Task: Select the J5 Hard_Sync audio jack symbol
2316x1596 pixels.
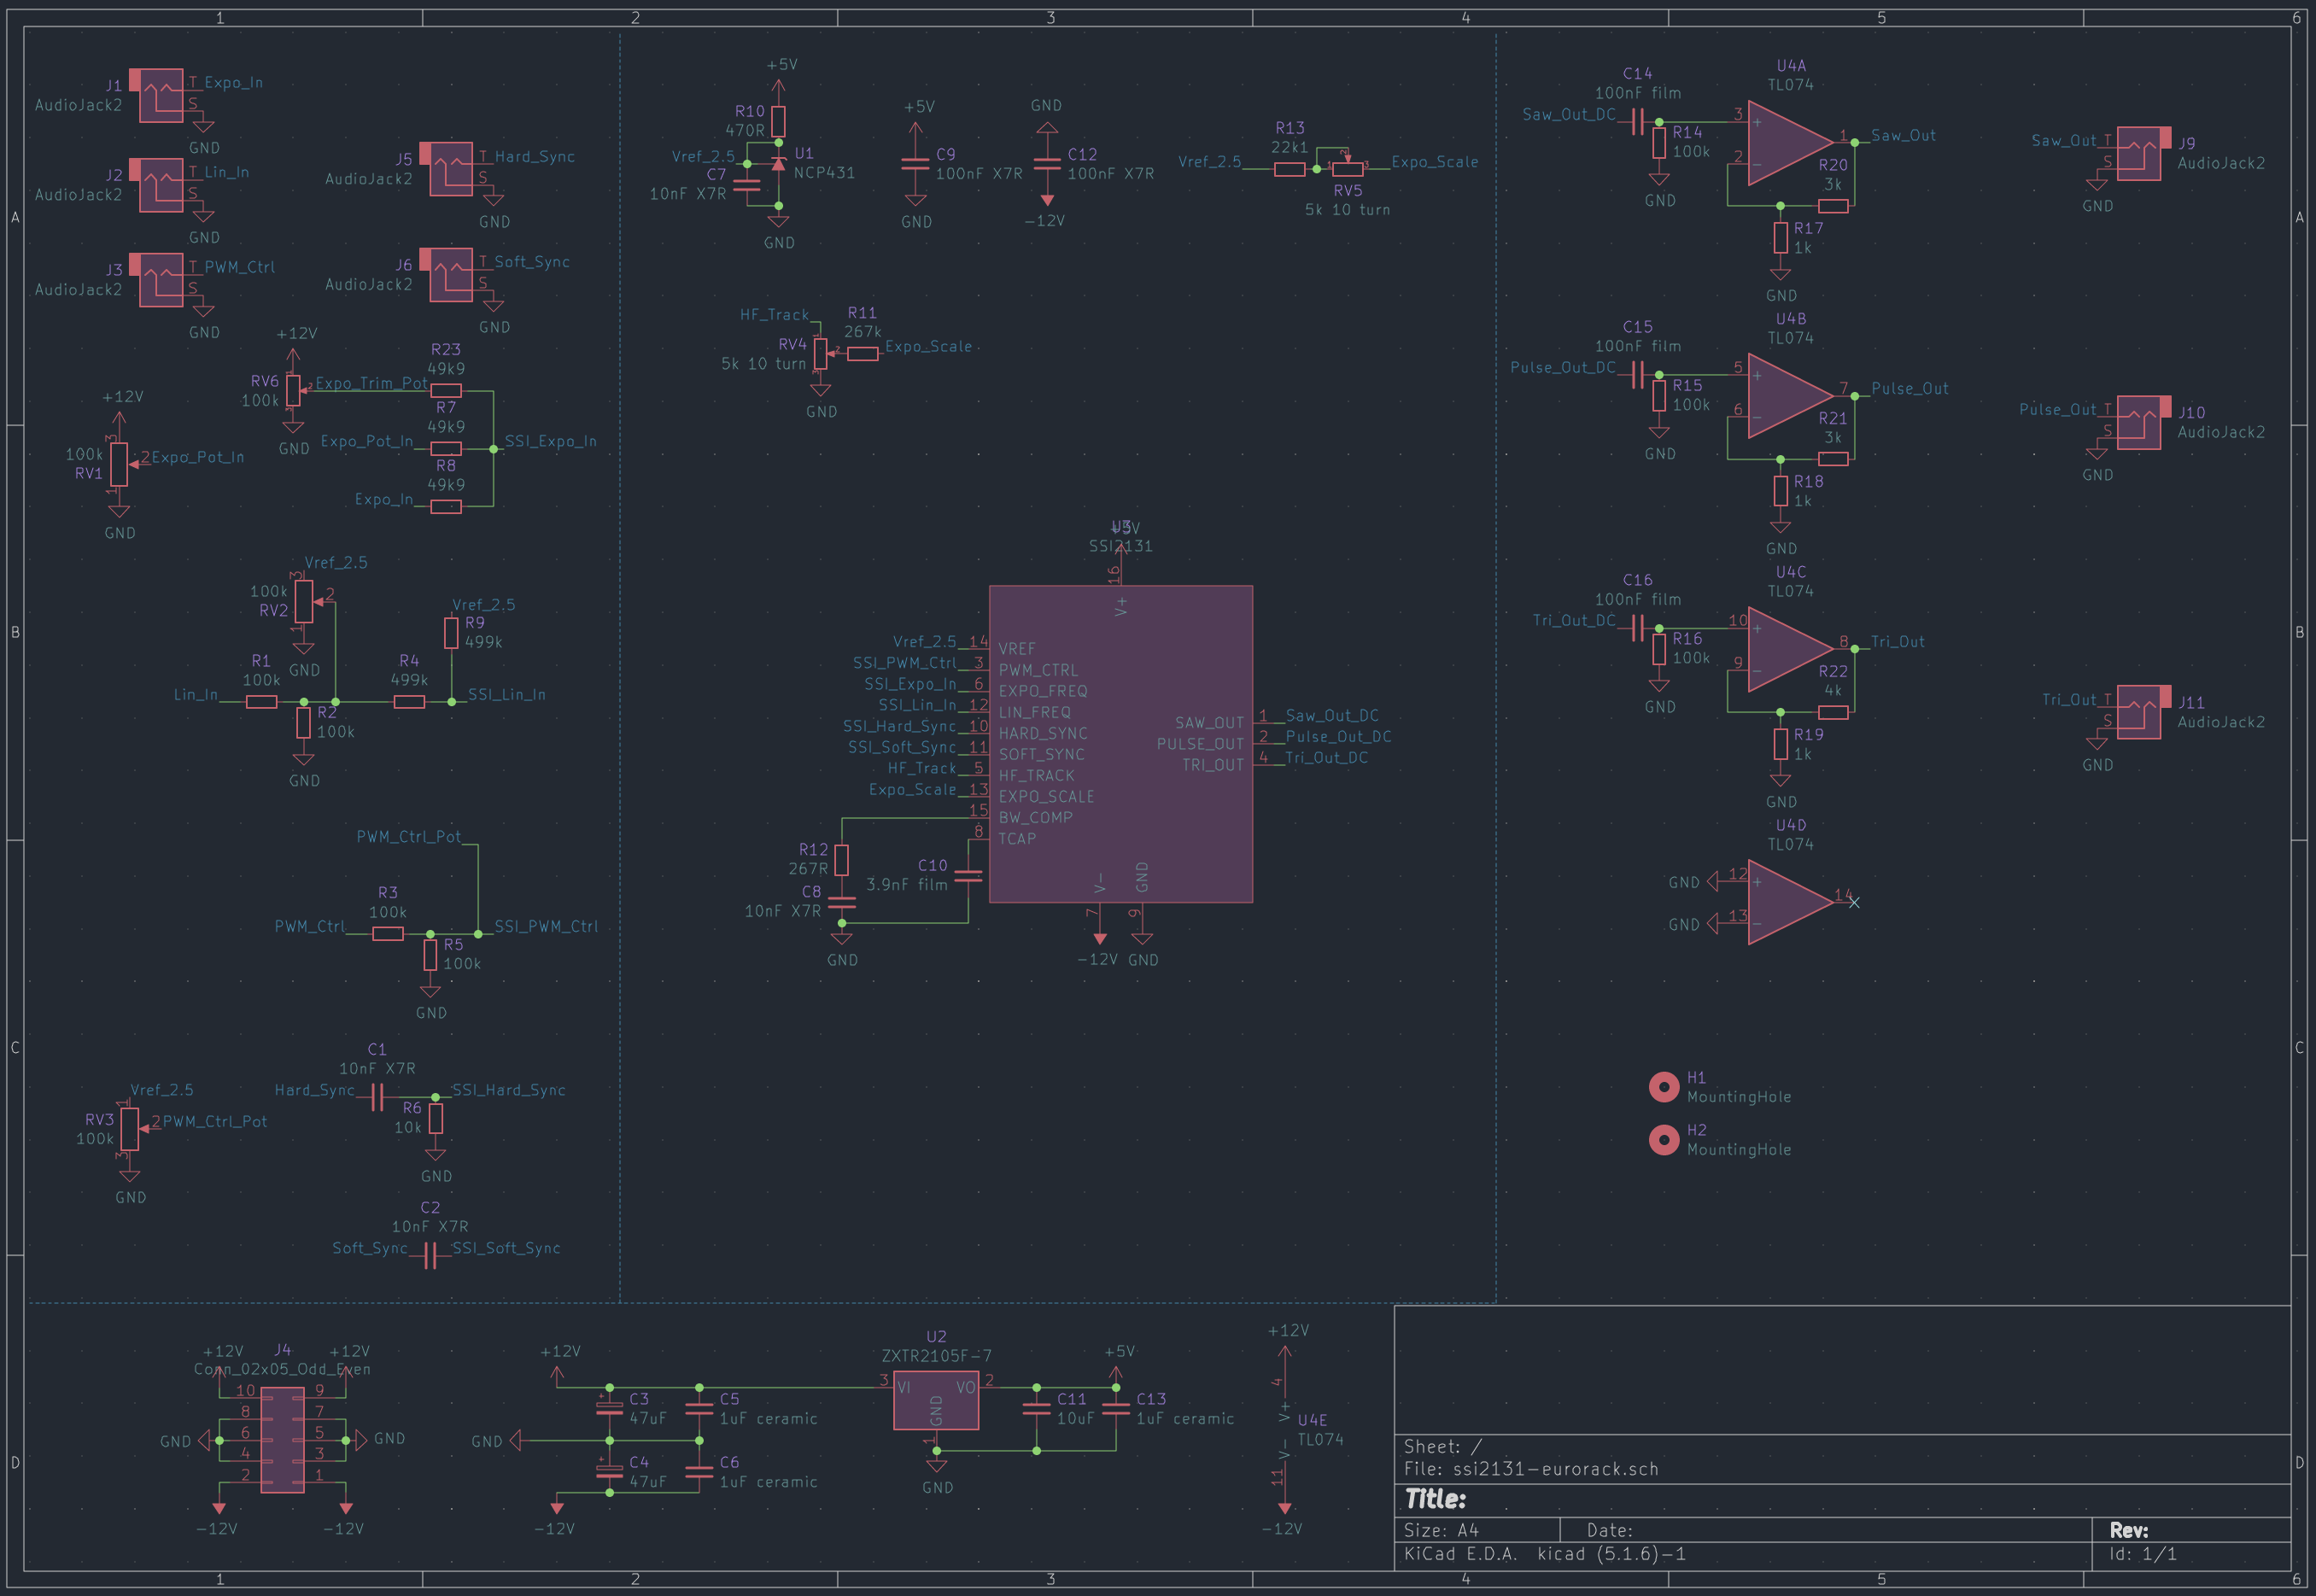Action: 450,169
